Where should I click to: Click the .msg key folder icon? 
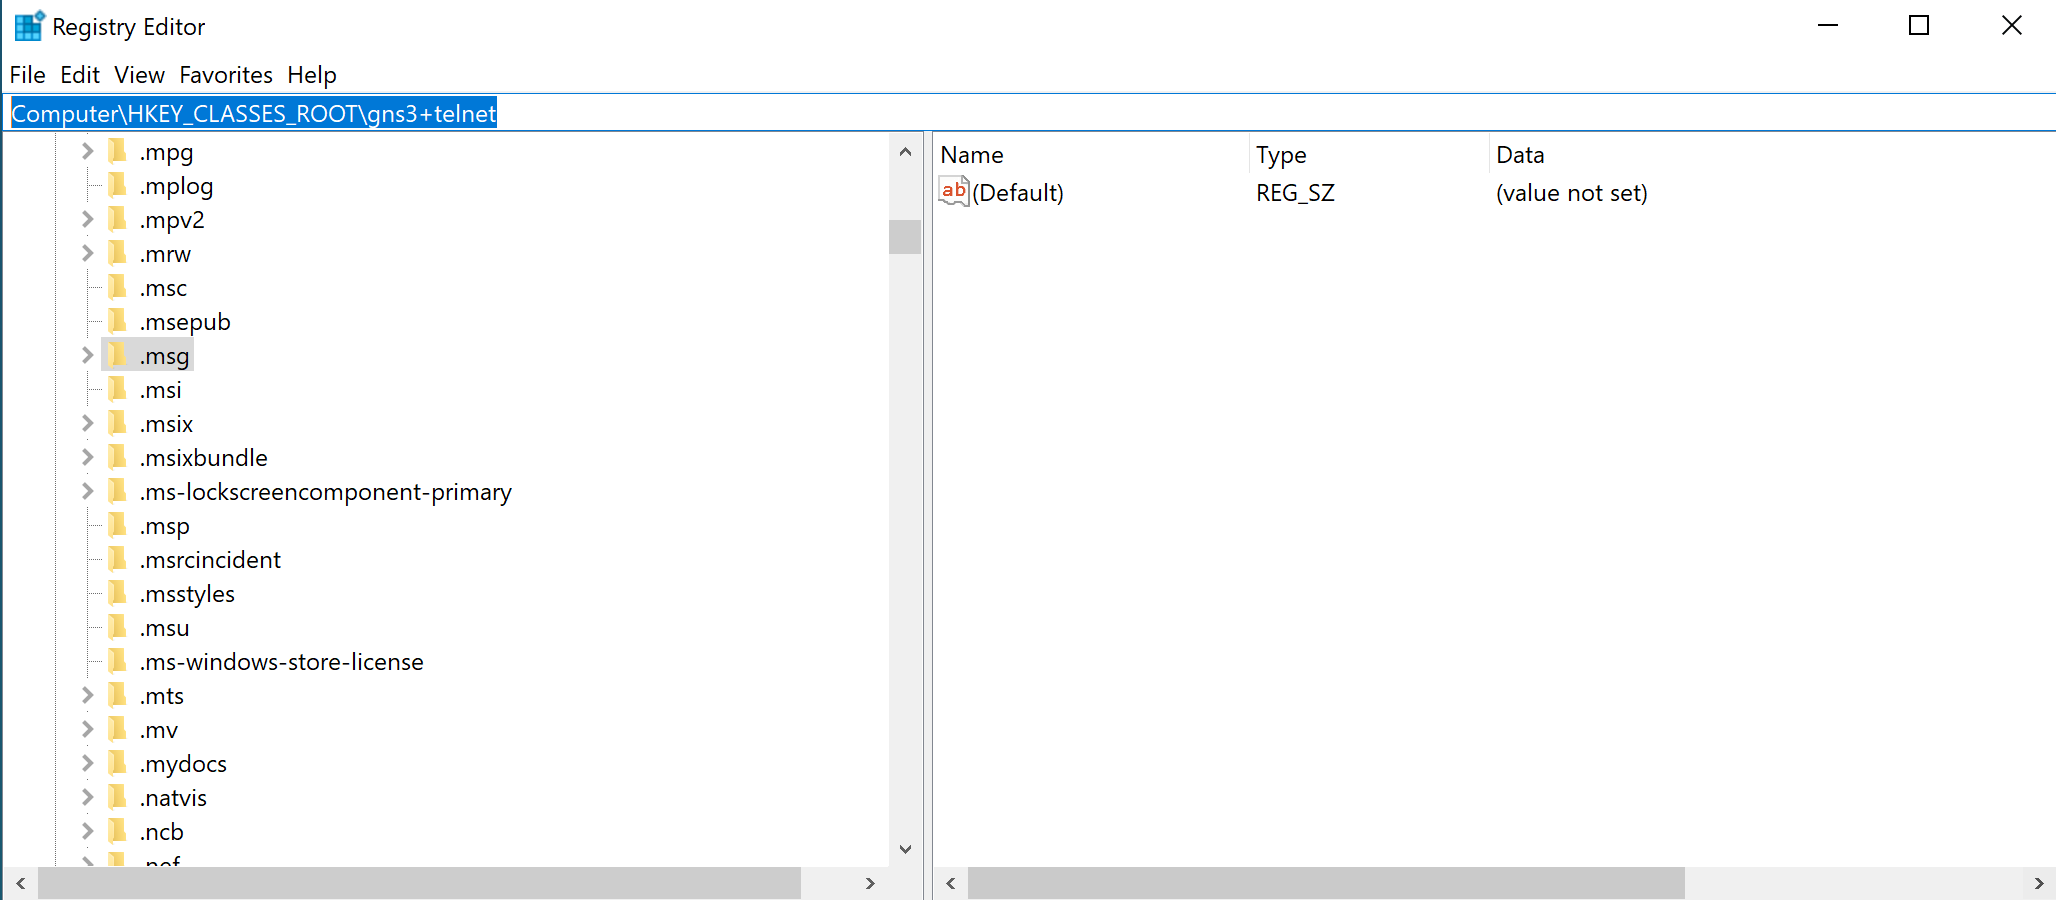117,355
